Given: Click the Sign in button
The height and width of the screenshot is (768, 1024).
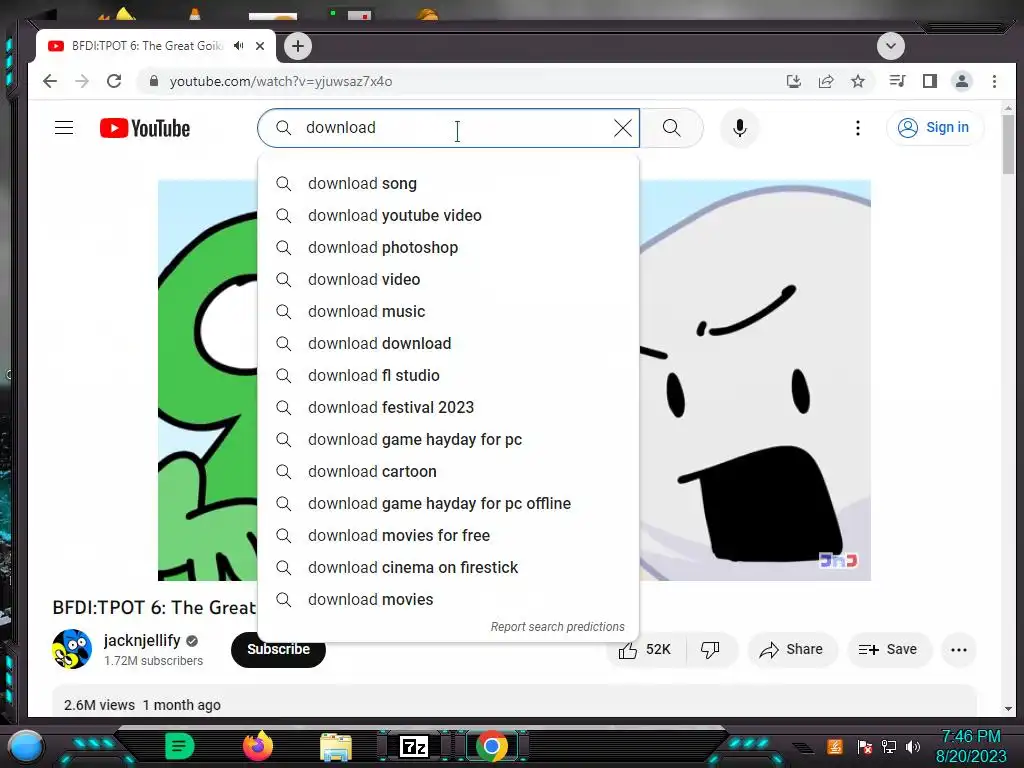Looking at the screenshot, I should (935, 127).
